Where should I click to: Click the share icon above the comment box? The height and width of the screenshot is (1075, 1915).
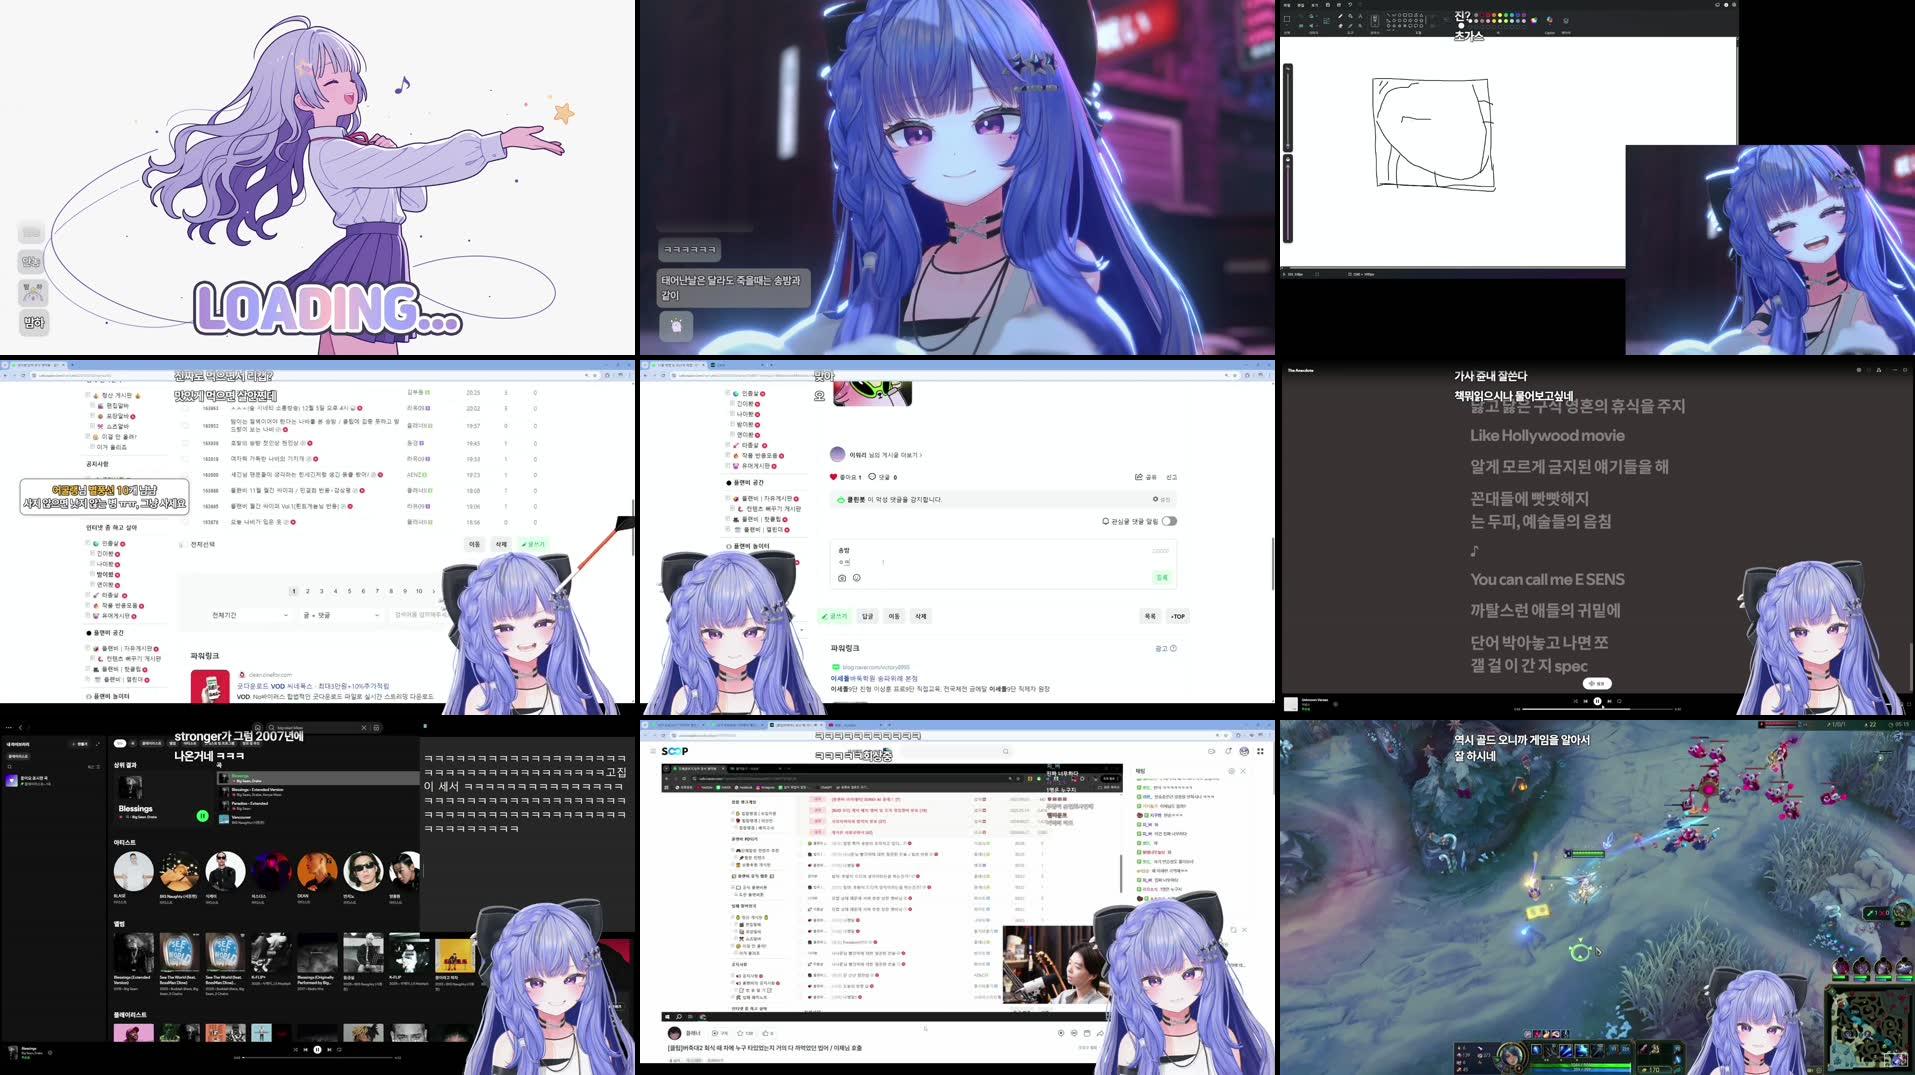(1138, 477)
